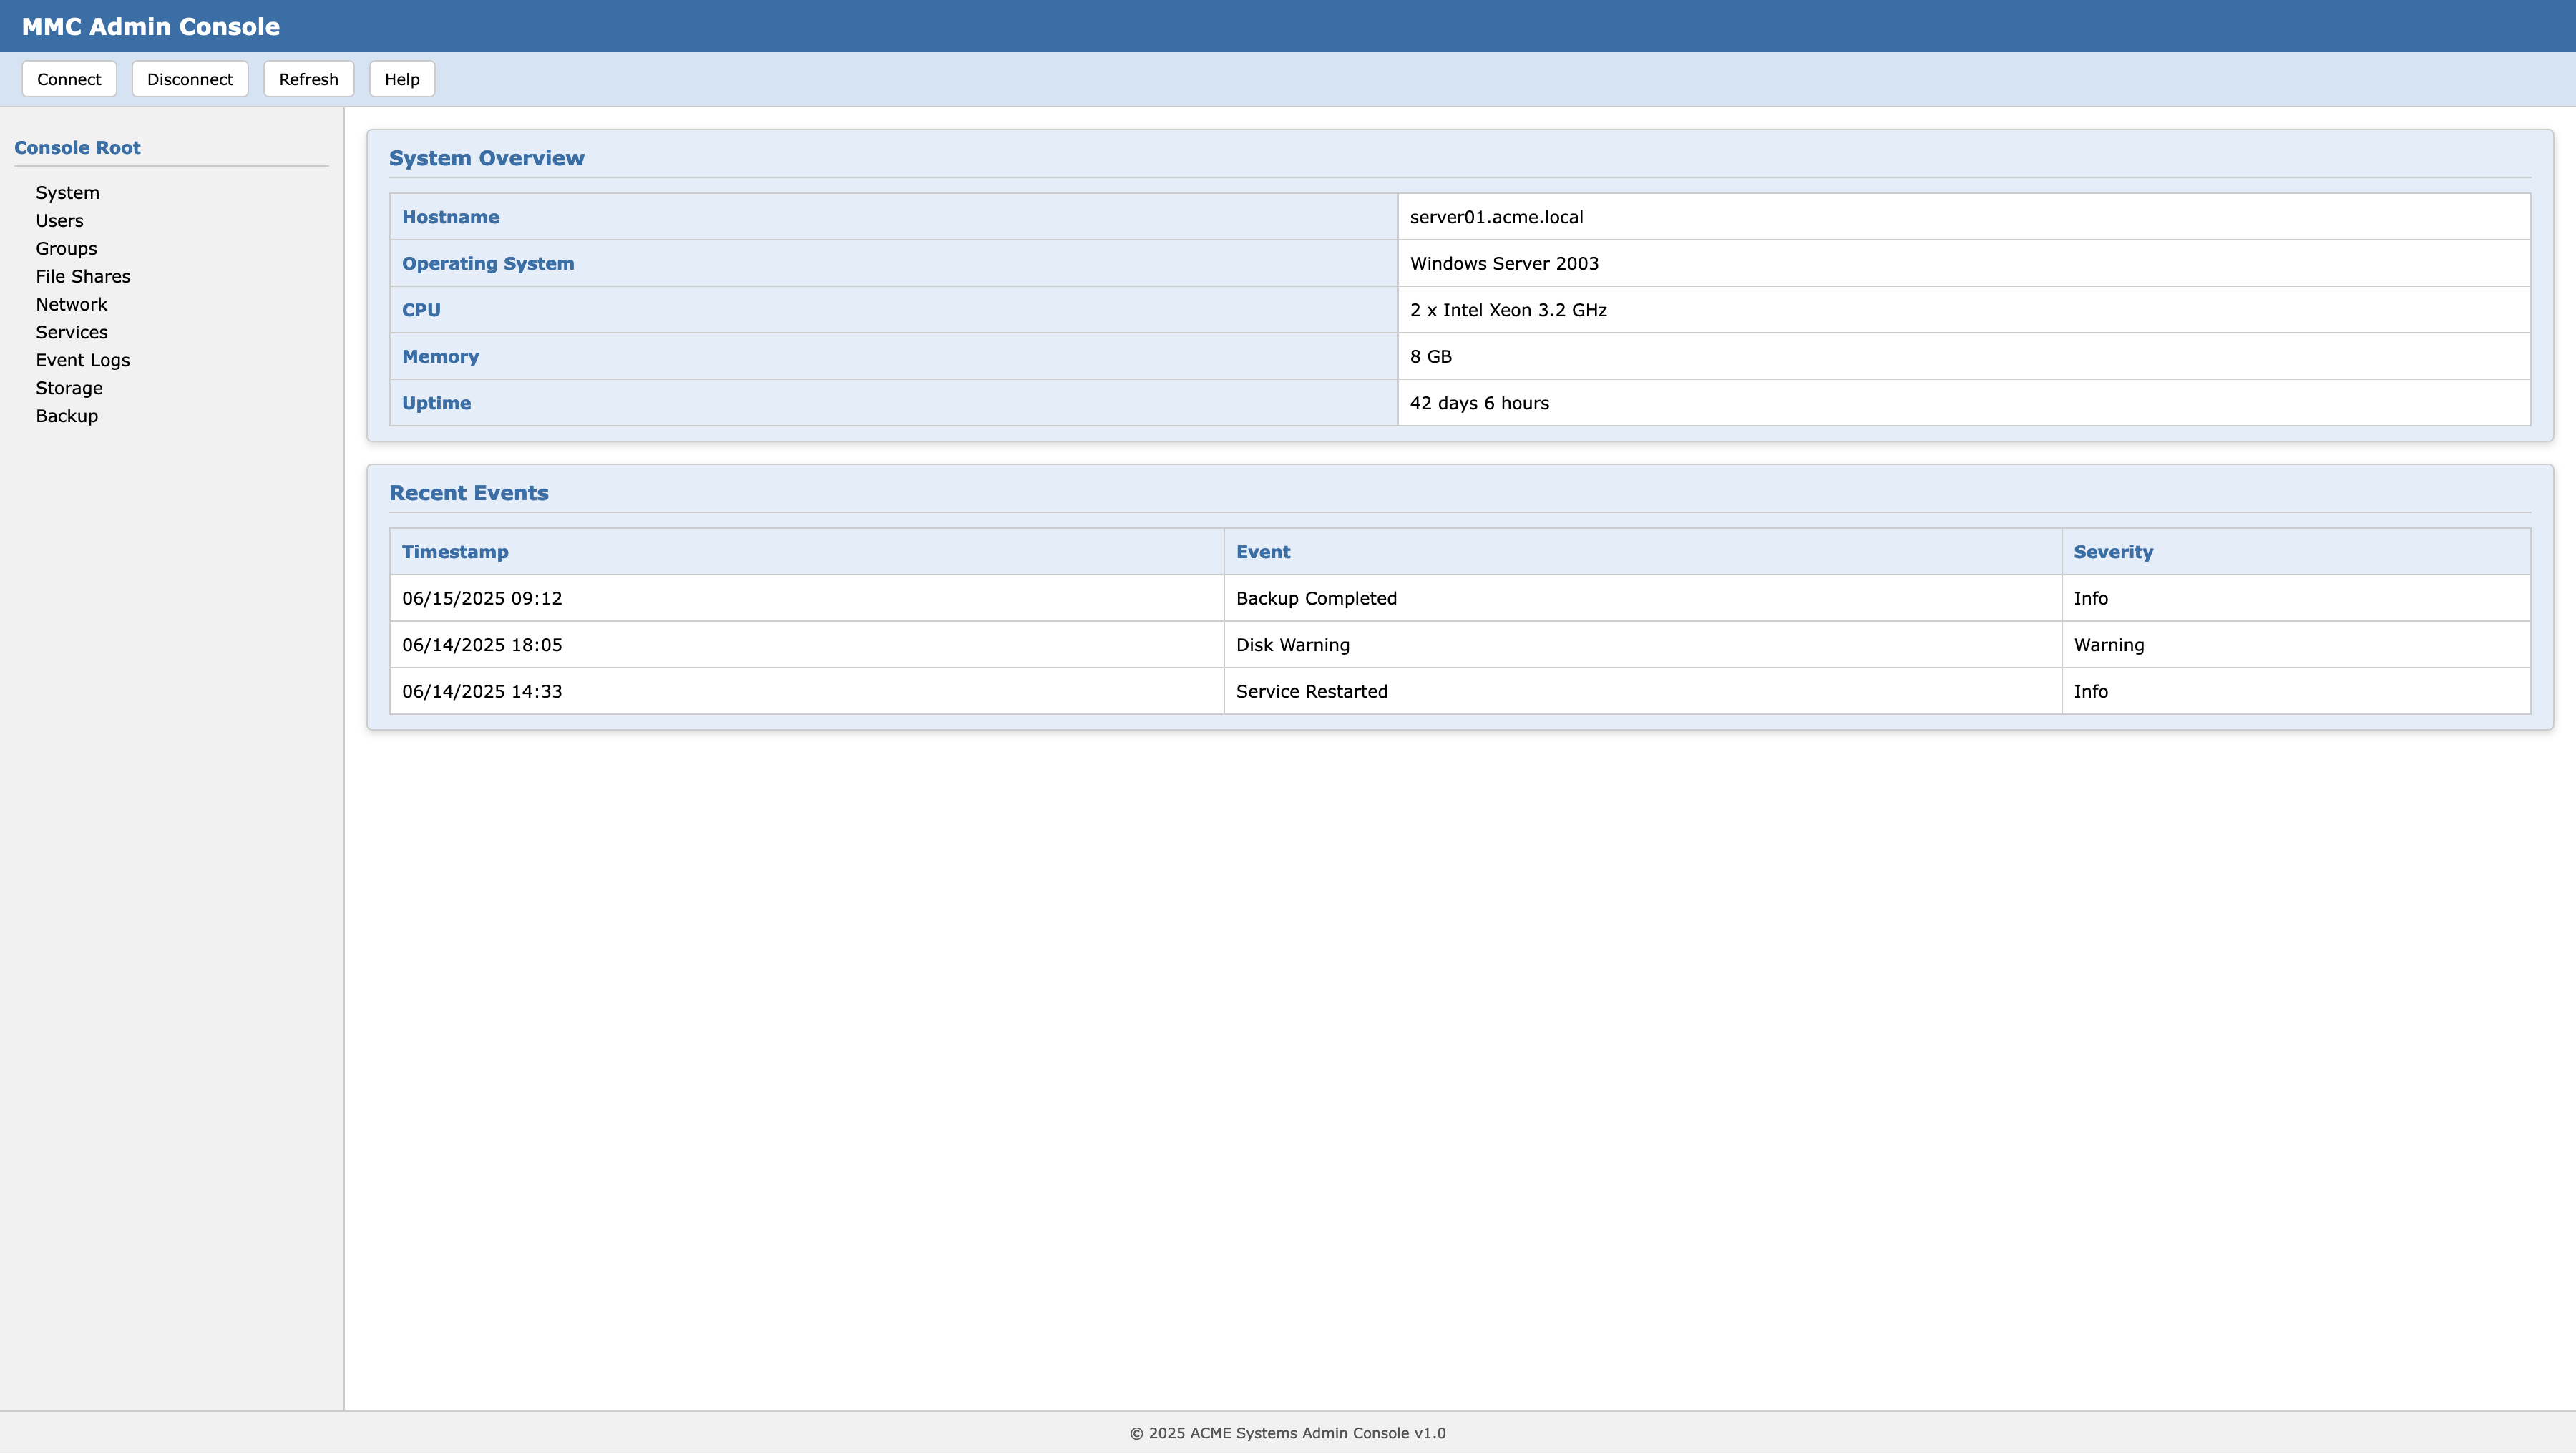Viewport: 2576px width, 1454px height.
Task: Click the Hostname row in System Overview
Action: click(450, 217)
